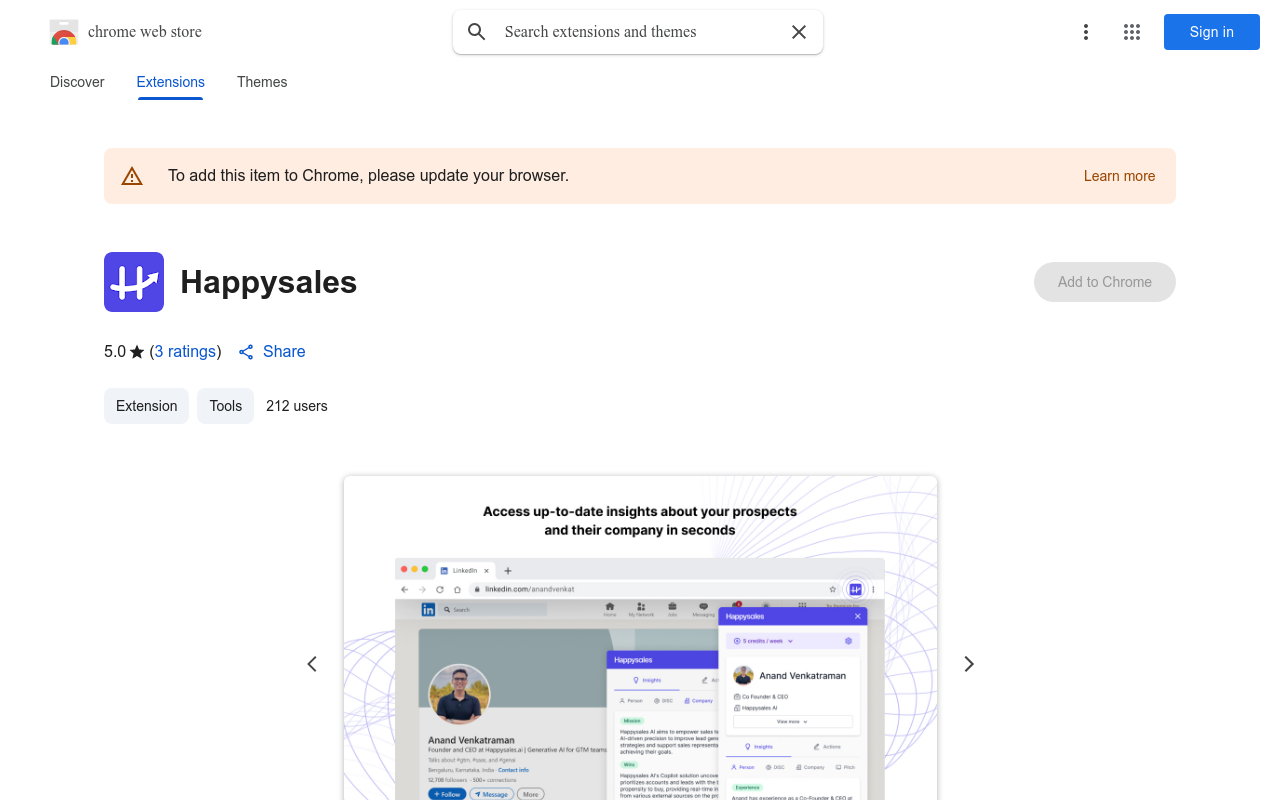Switch to the Discover tab
Image resolution: width=1280 pixels, height=800 pixels.
pos(77,82)
